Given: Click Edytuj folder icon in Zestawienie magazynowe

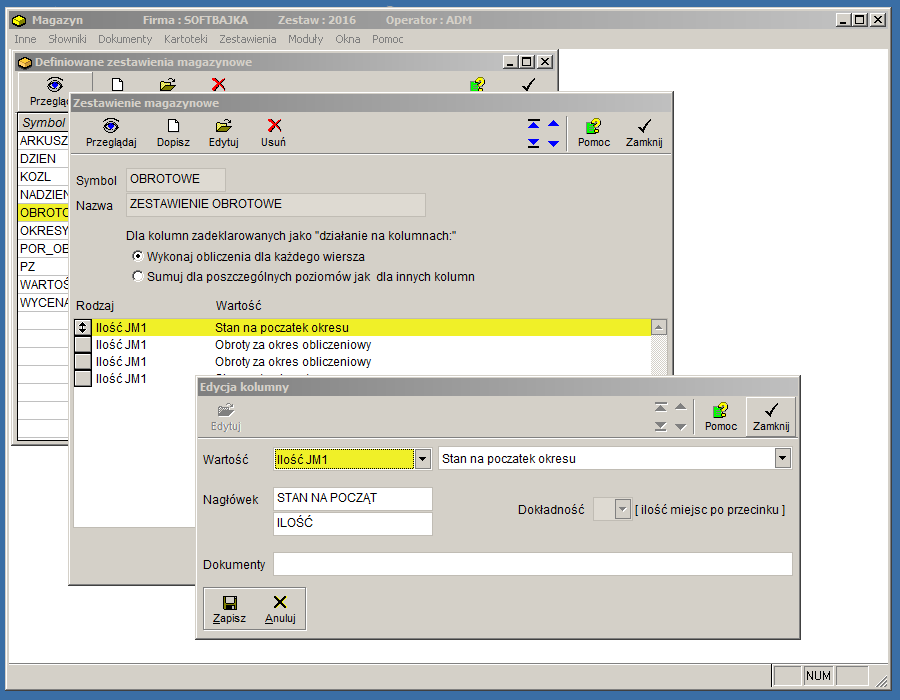Looking at the screenshot, I should (224, 126).
